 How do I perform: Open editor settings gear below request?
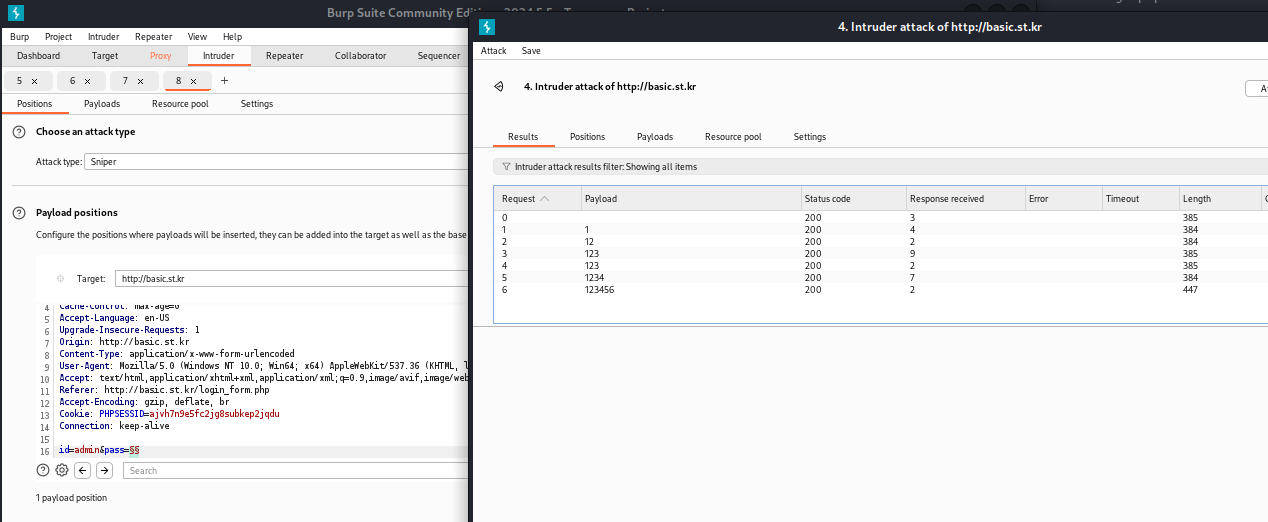pyautogui.click(x=62, y=470)
